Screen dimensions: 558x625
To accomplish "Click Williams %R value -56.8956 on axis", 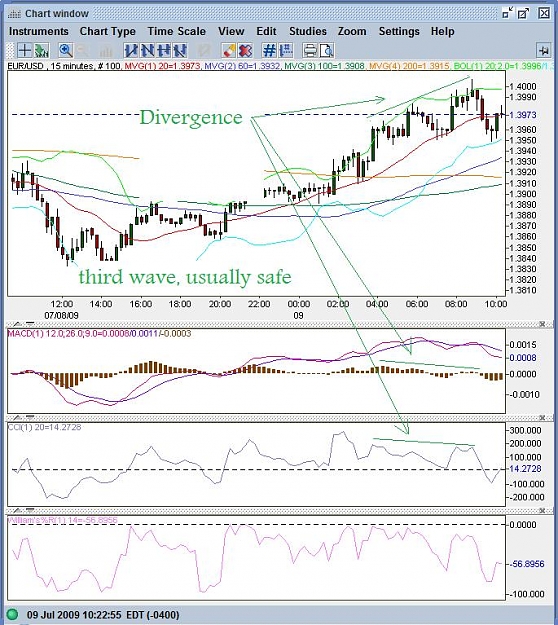I will click(x=527, y=564).
